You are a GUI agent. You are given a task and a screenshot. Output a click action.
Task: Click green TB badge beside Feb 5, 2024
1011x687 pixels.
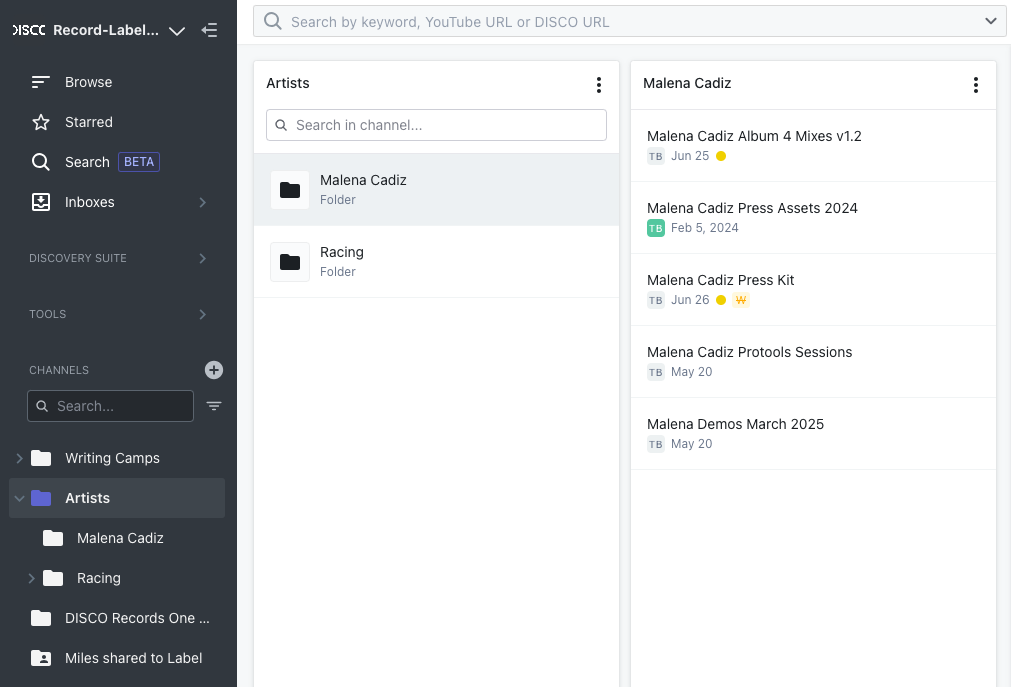[x=656, y=228]
